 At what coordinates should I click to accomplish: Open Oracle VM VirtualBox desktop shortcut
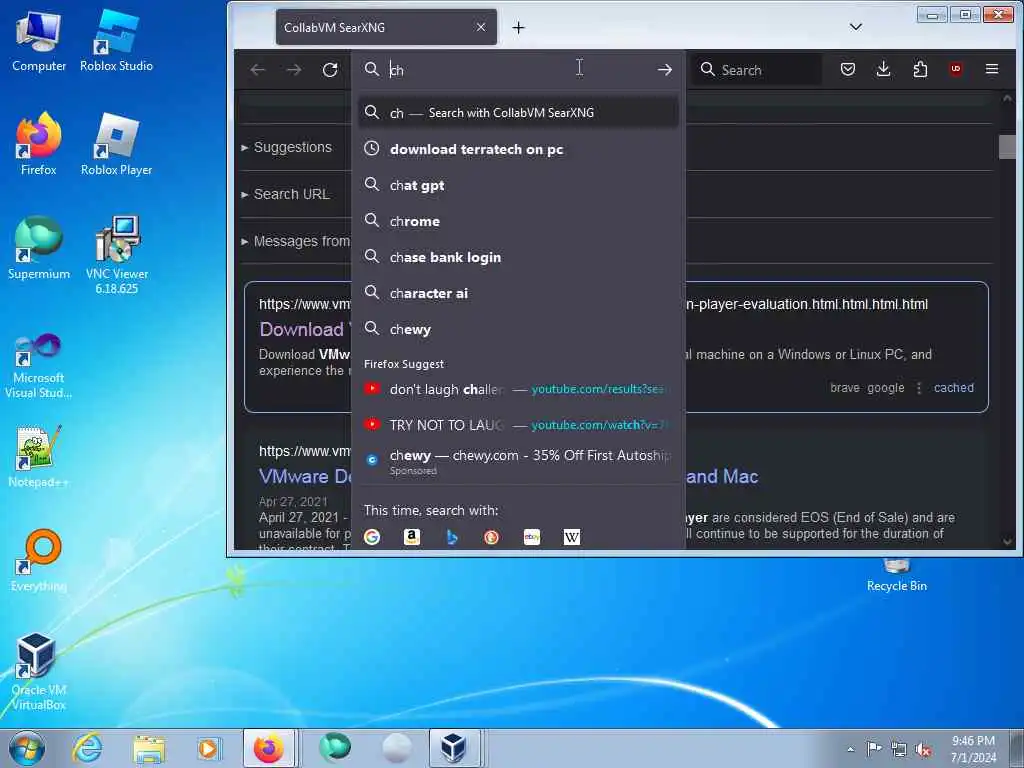[39, 671]
